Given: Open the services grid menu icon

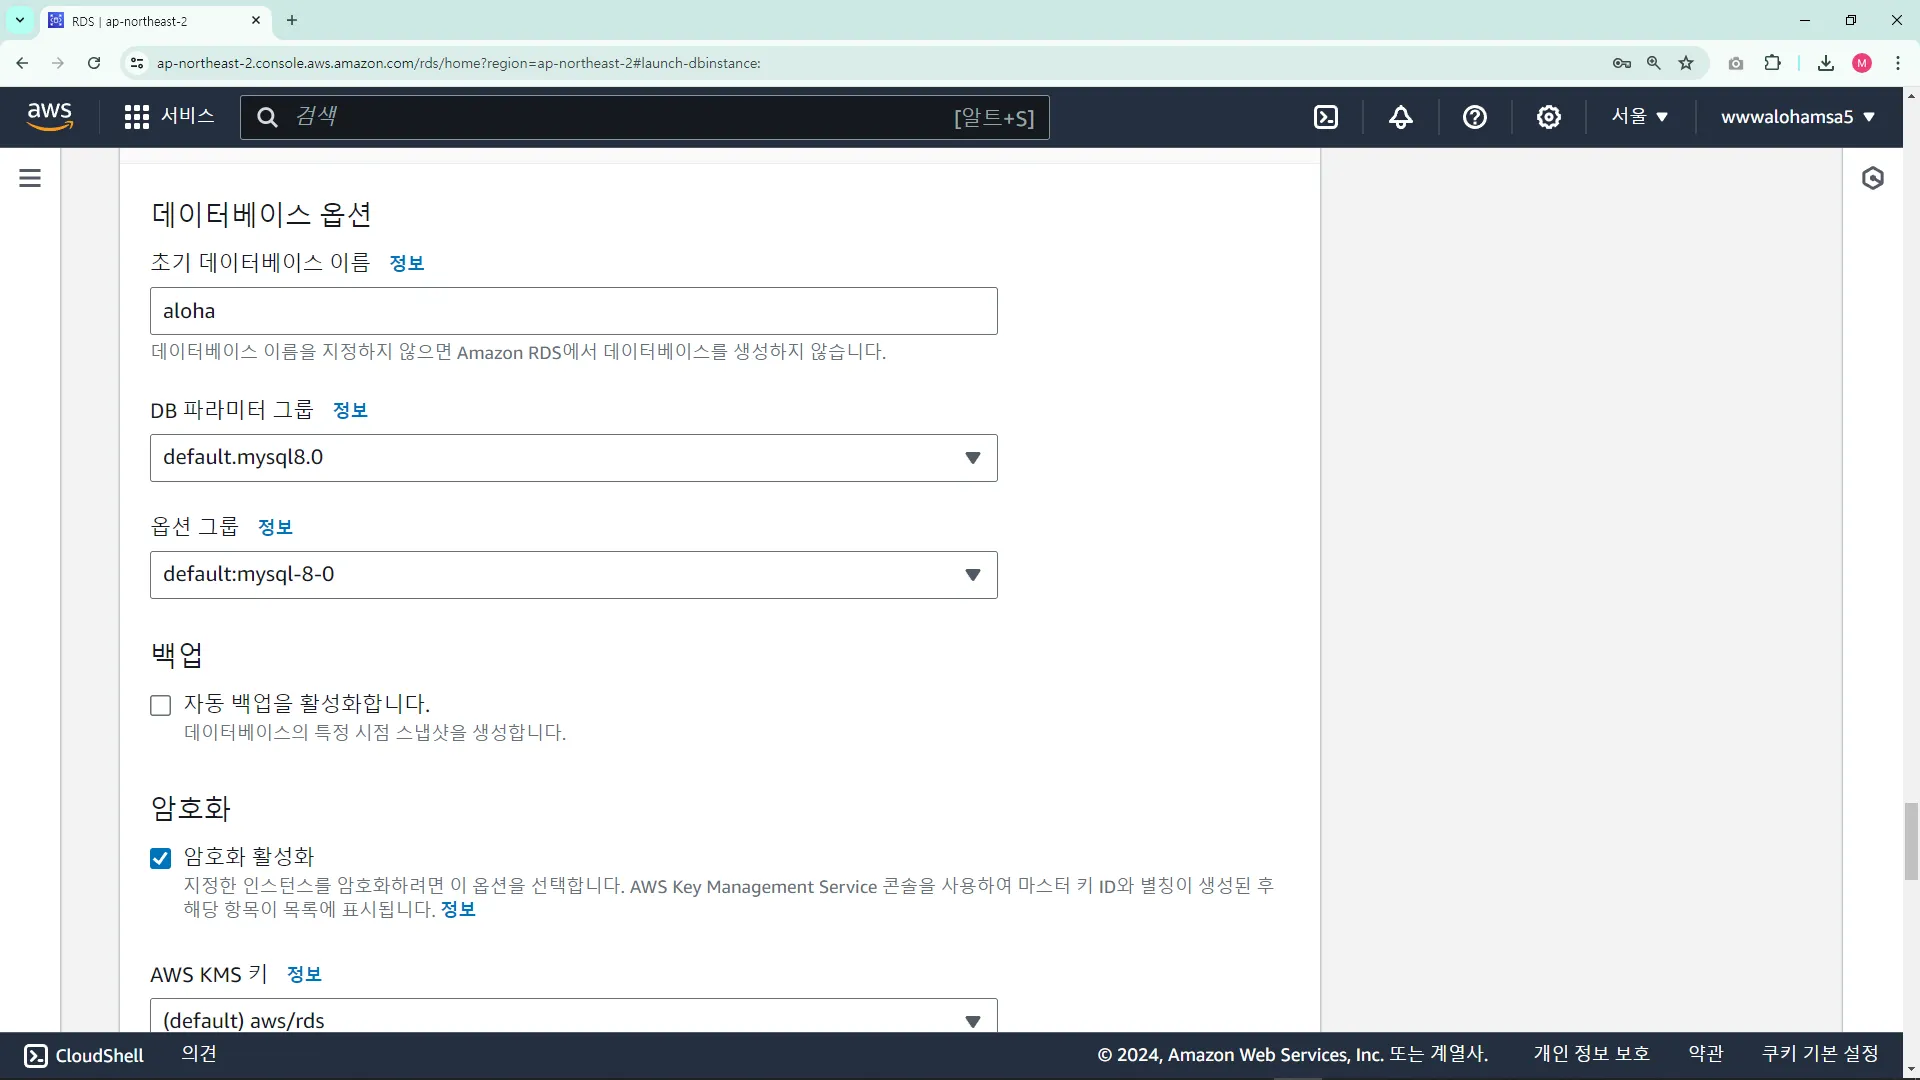Looking at the screenshot, I should coord(136,117).
